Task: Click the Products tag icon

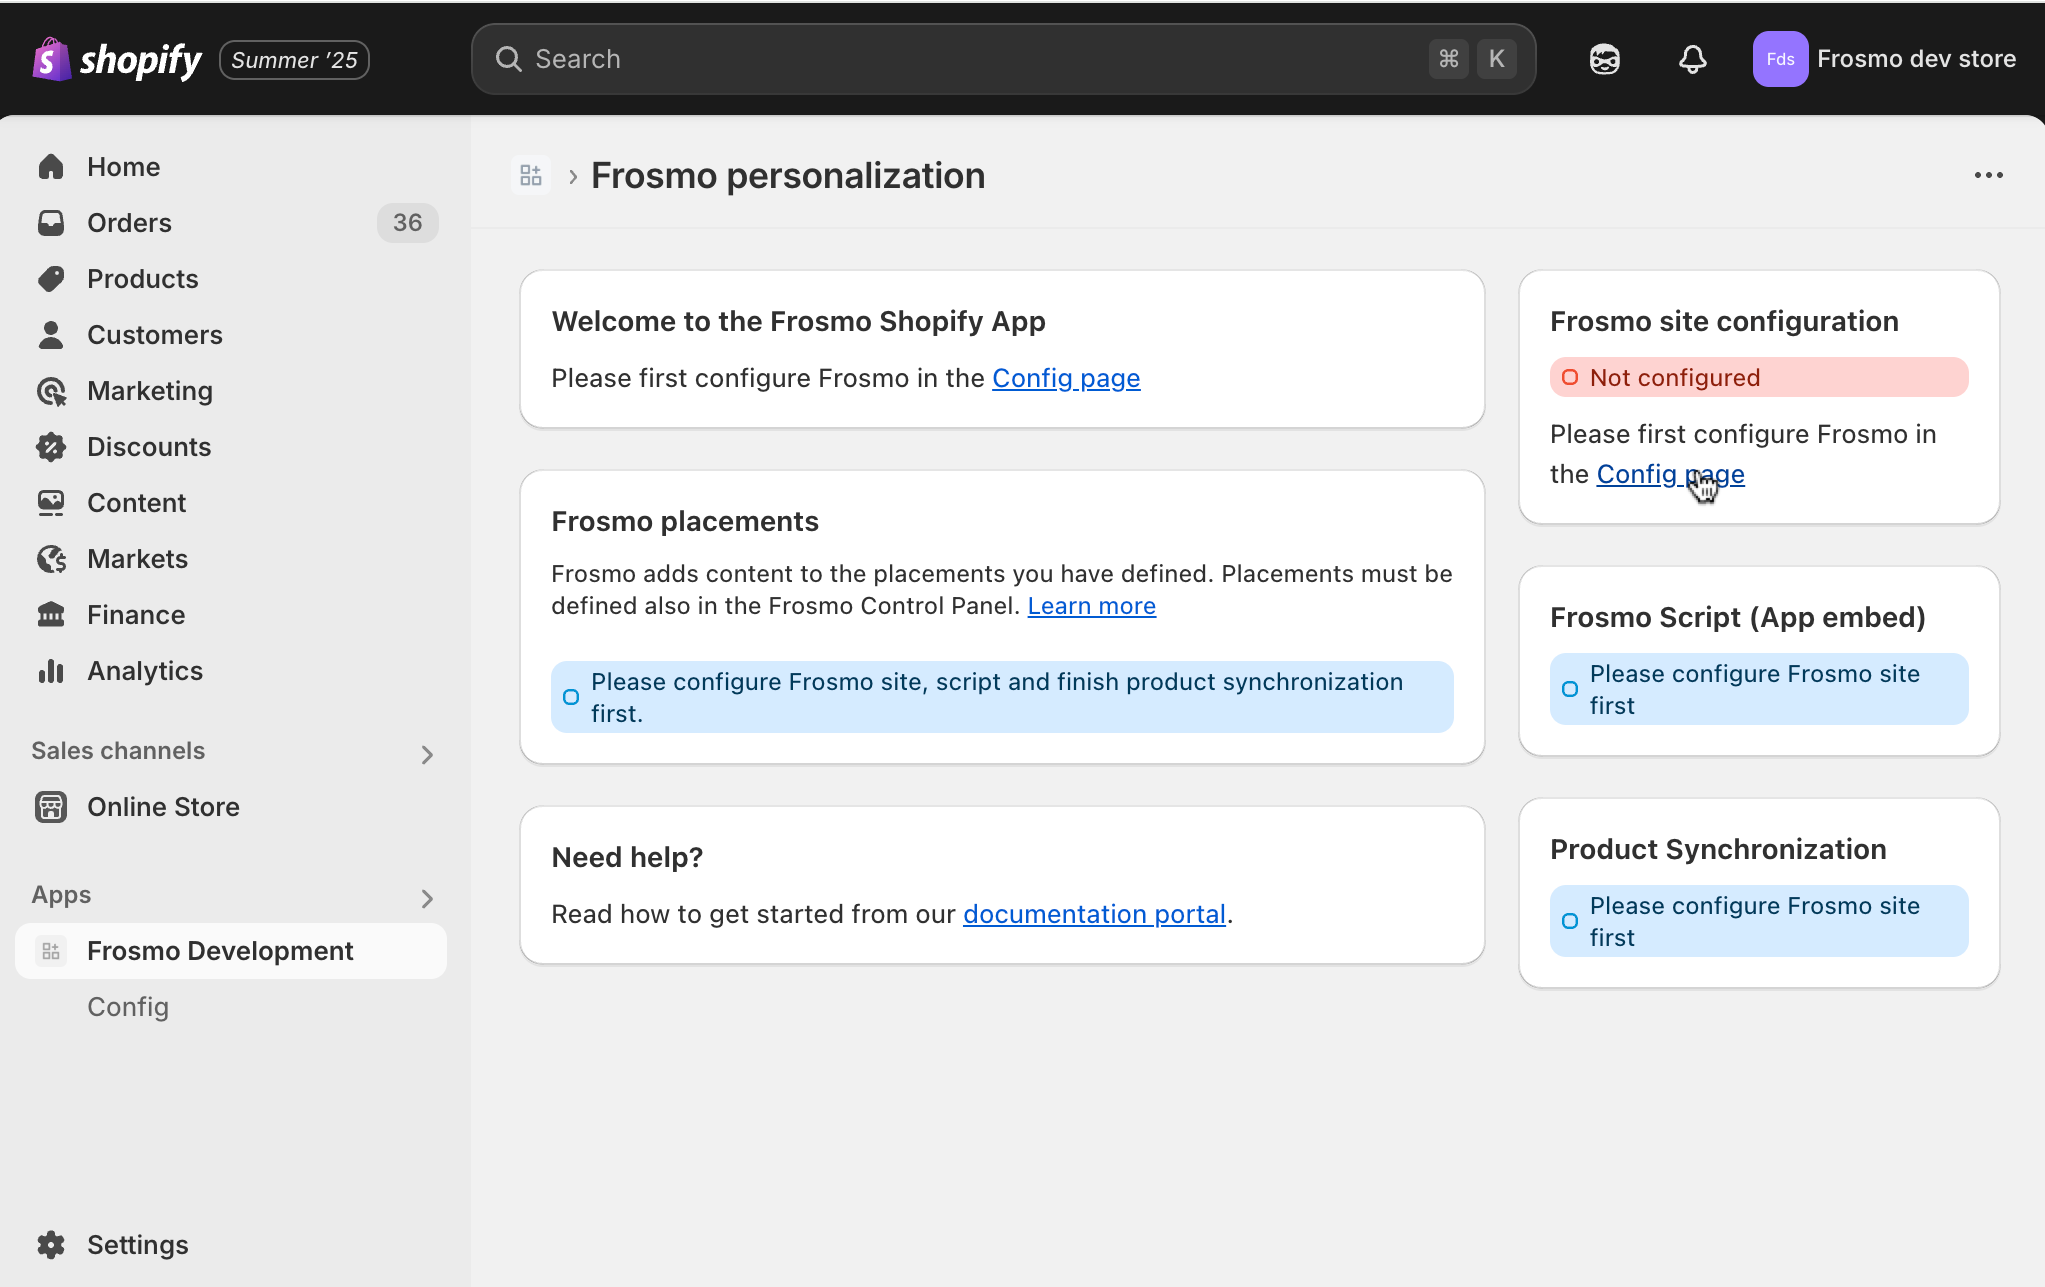Action: [51, 278]
